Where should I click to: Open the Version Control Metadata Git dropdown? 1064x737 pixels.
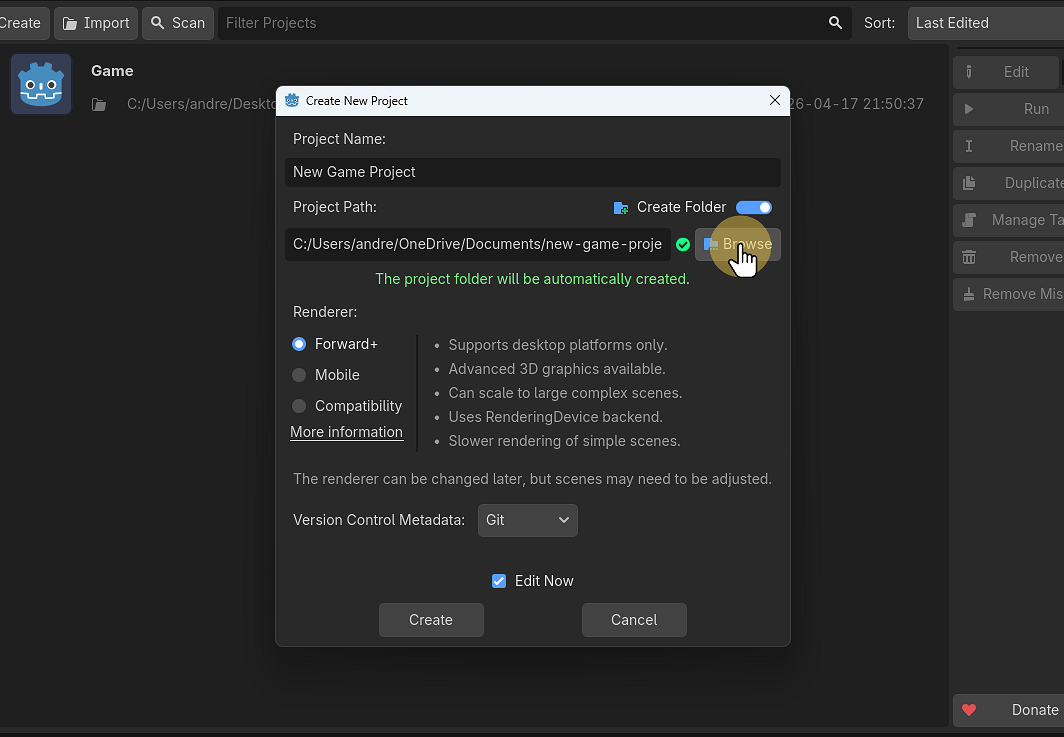click(527, 520)
